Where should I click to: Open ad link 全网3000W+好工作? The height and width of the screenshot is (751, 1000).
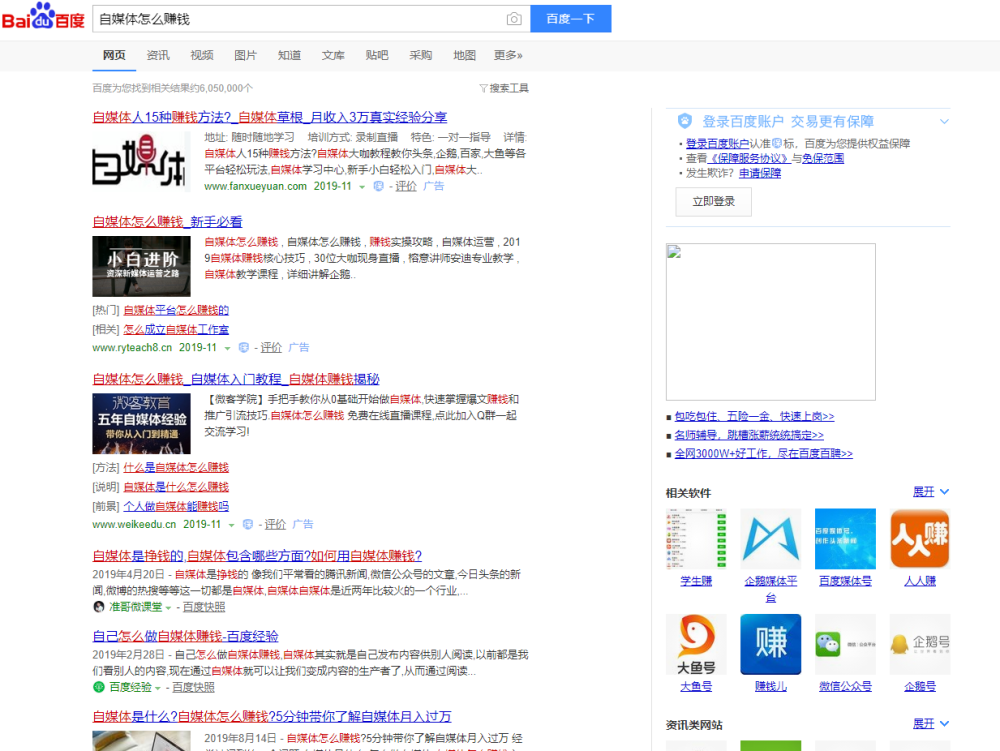click(763, 454)
